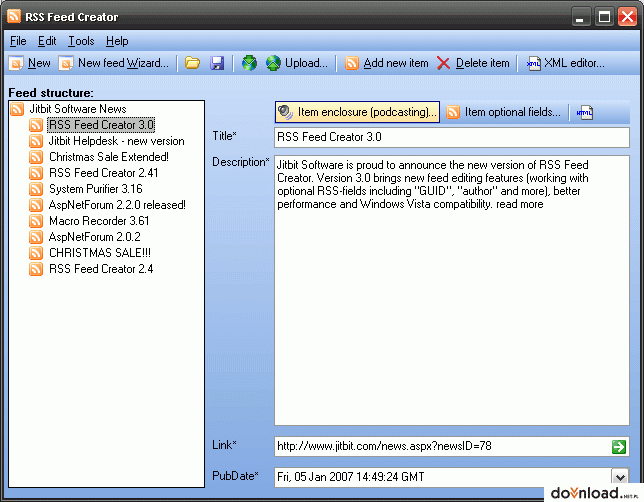
Task: Select RSS Feed Creator 2.41 item
Action: point(104,173)
